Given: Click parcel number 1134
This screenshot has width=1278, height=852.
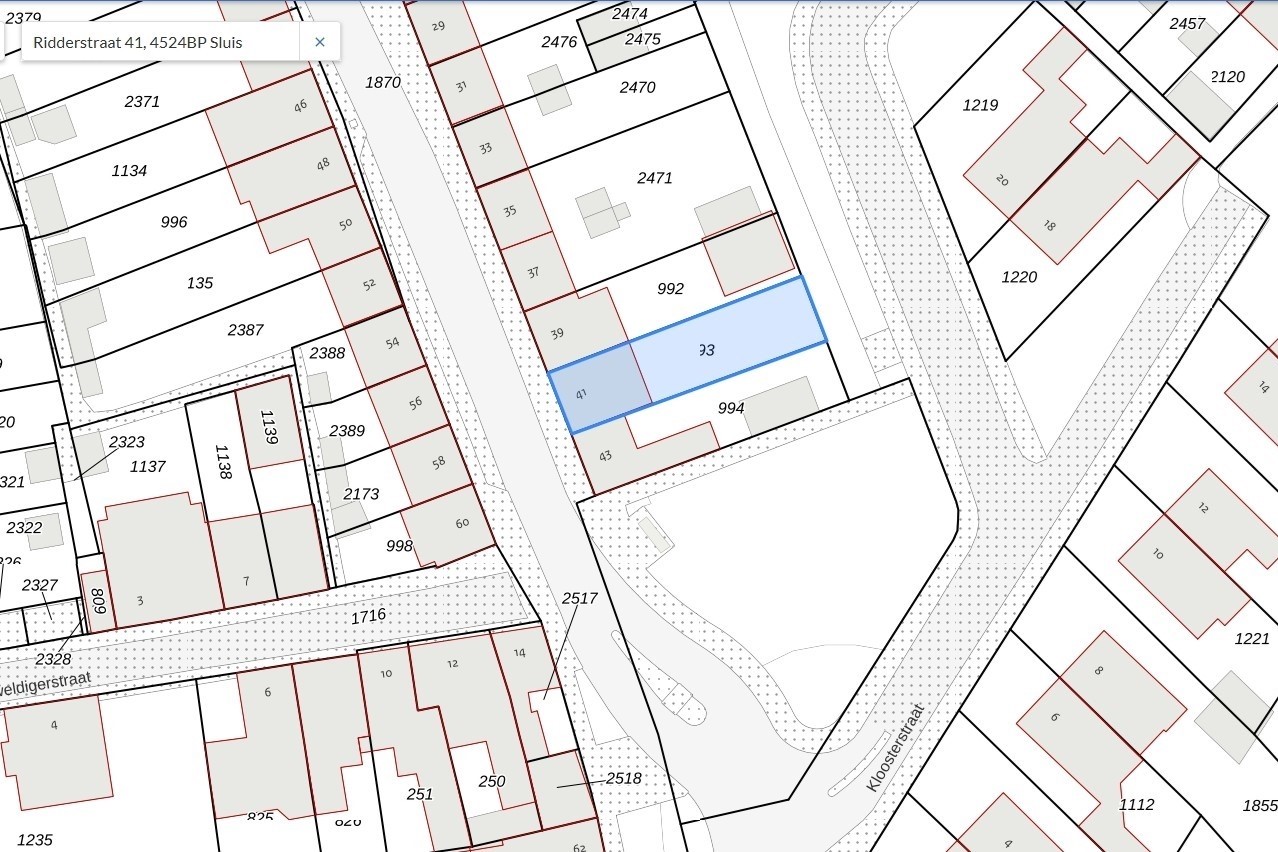Looking at the screenshot, I should pyautogui.click(x=129, y=171).
